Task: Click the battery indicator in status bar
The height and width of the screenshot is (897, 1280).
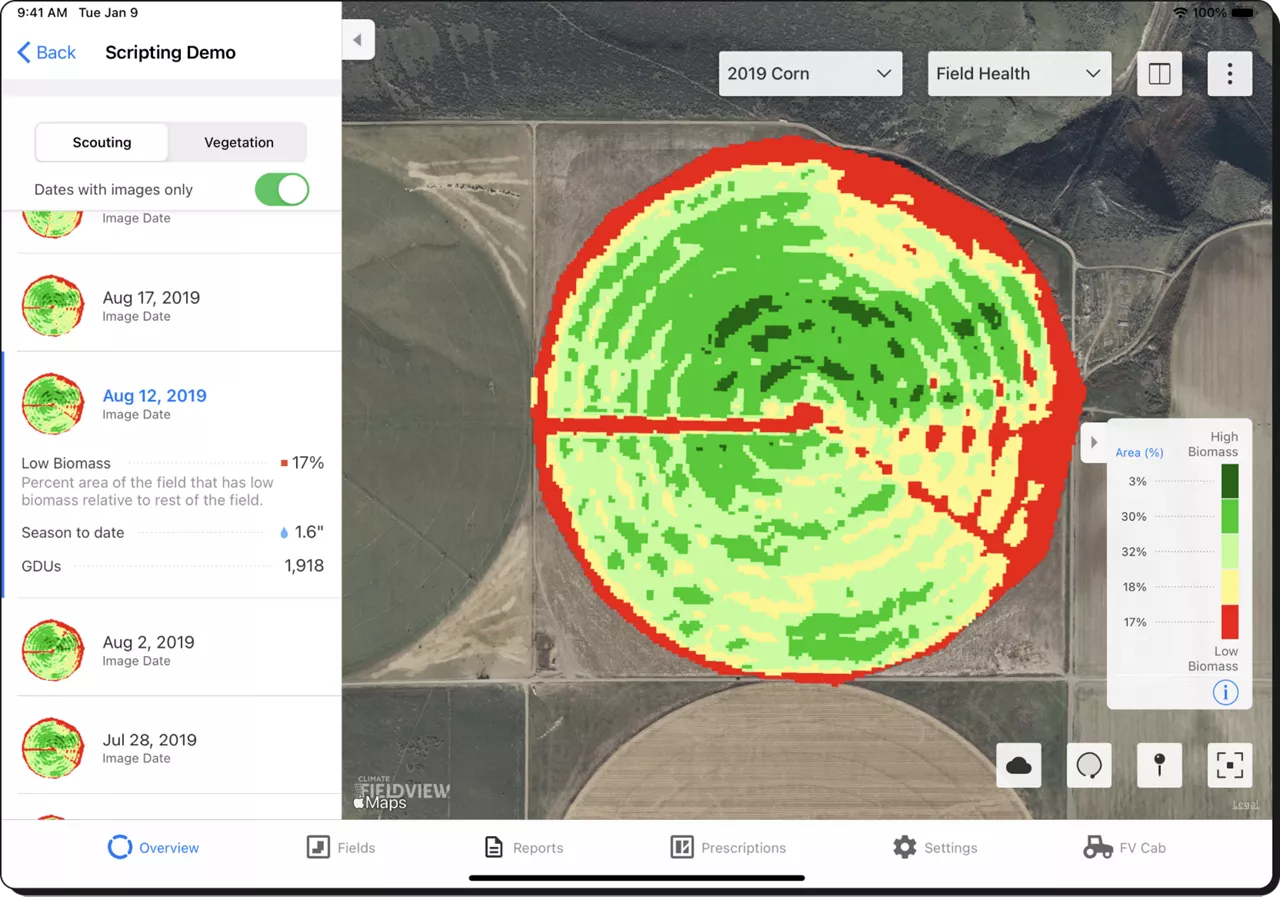Action: click(x=1243, y=13)
